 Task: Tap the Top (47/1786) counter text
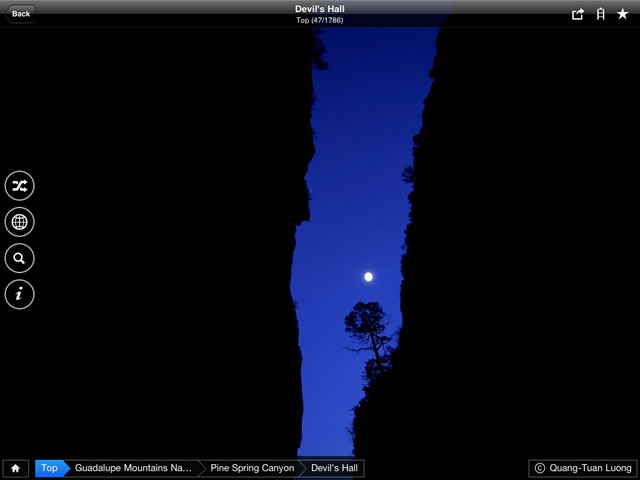click(320, 20)
